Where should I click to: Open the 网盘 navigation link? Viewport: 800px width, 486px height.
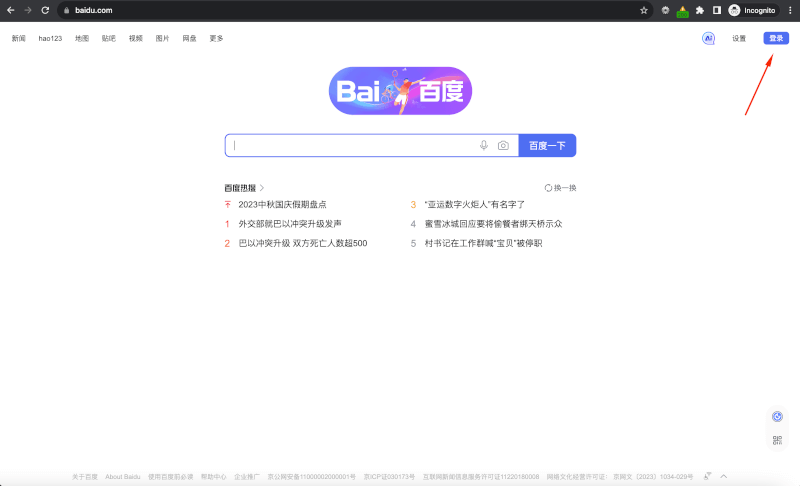[189, 38]
